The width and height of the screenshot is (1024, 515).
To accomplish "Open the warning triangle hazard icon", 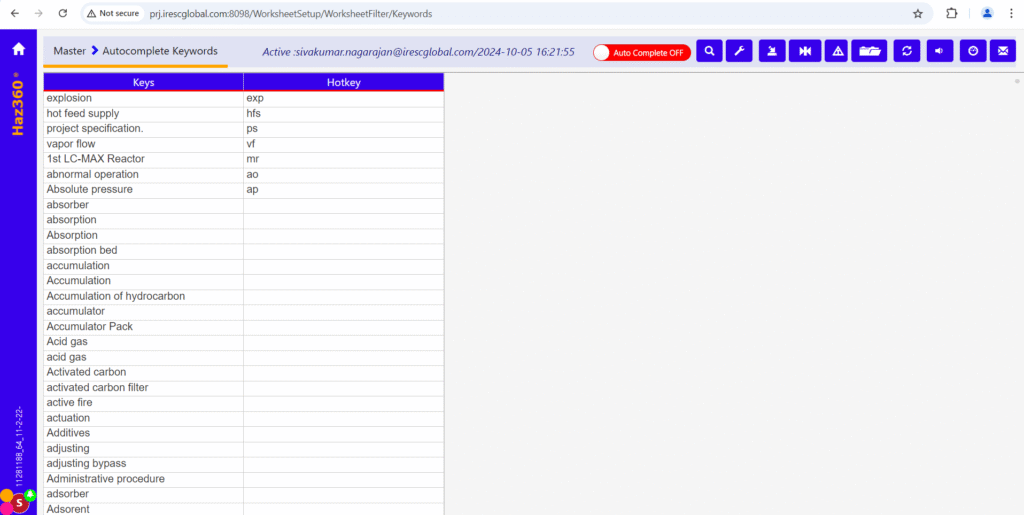I will (x=837, y=51).
